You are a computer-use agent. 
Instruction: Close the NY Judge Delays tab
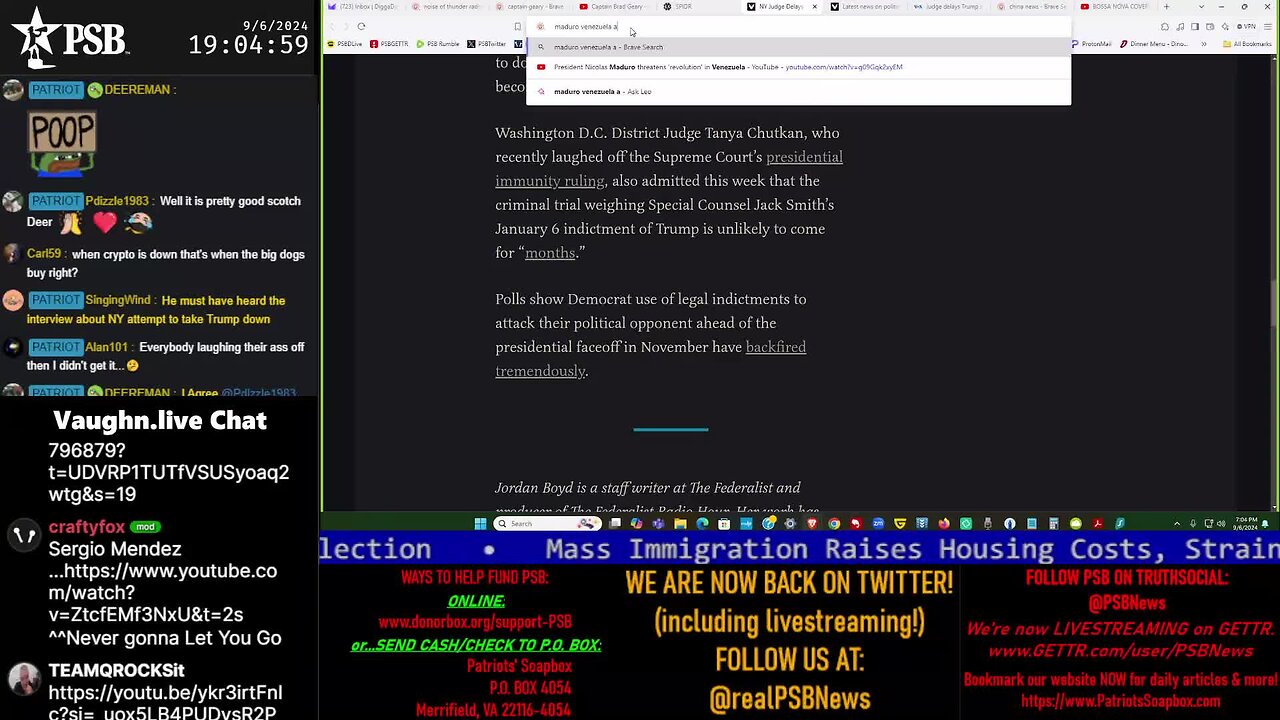tap(815, 7)
